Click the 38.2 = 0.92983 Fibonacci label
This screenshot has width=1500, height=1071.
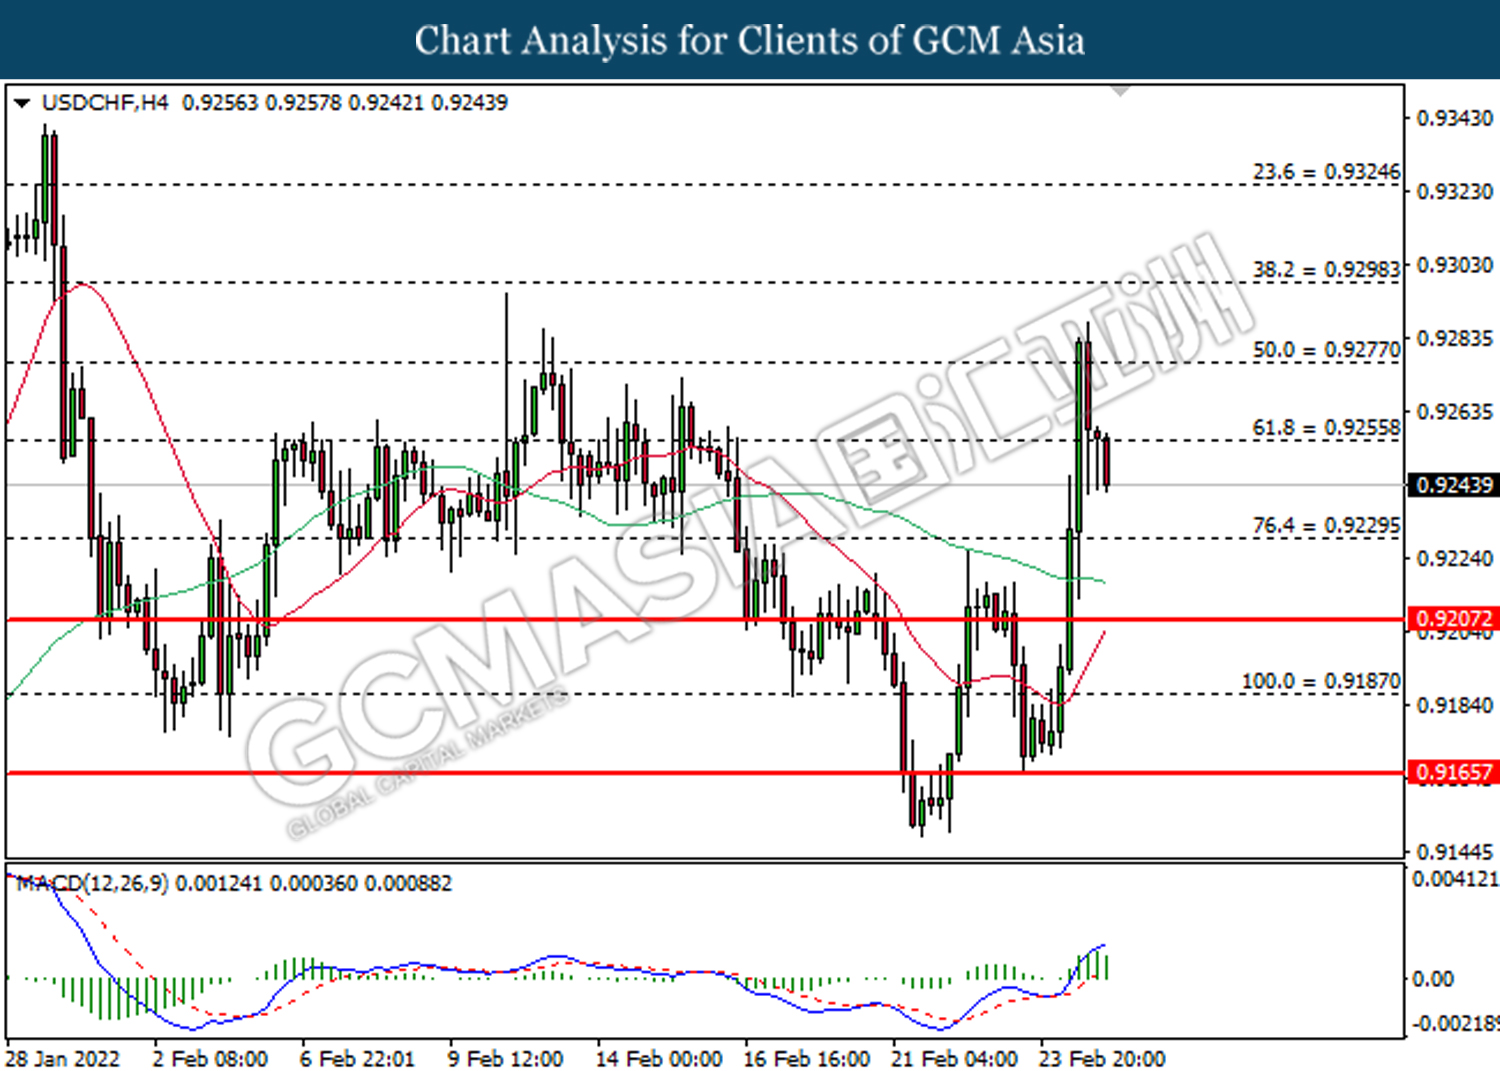[1326, 270]
